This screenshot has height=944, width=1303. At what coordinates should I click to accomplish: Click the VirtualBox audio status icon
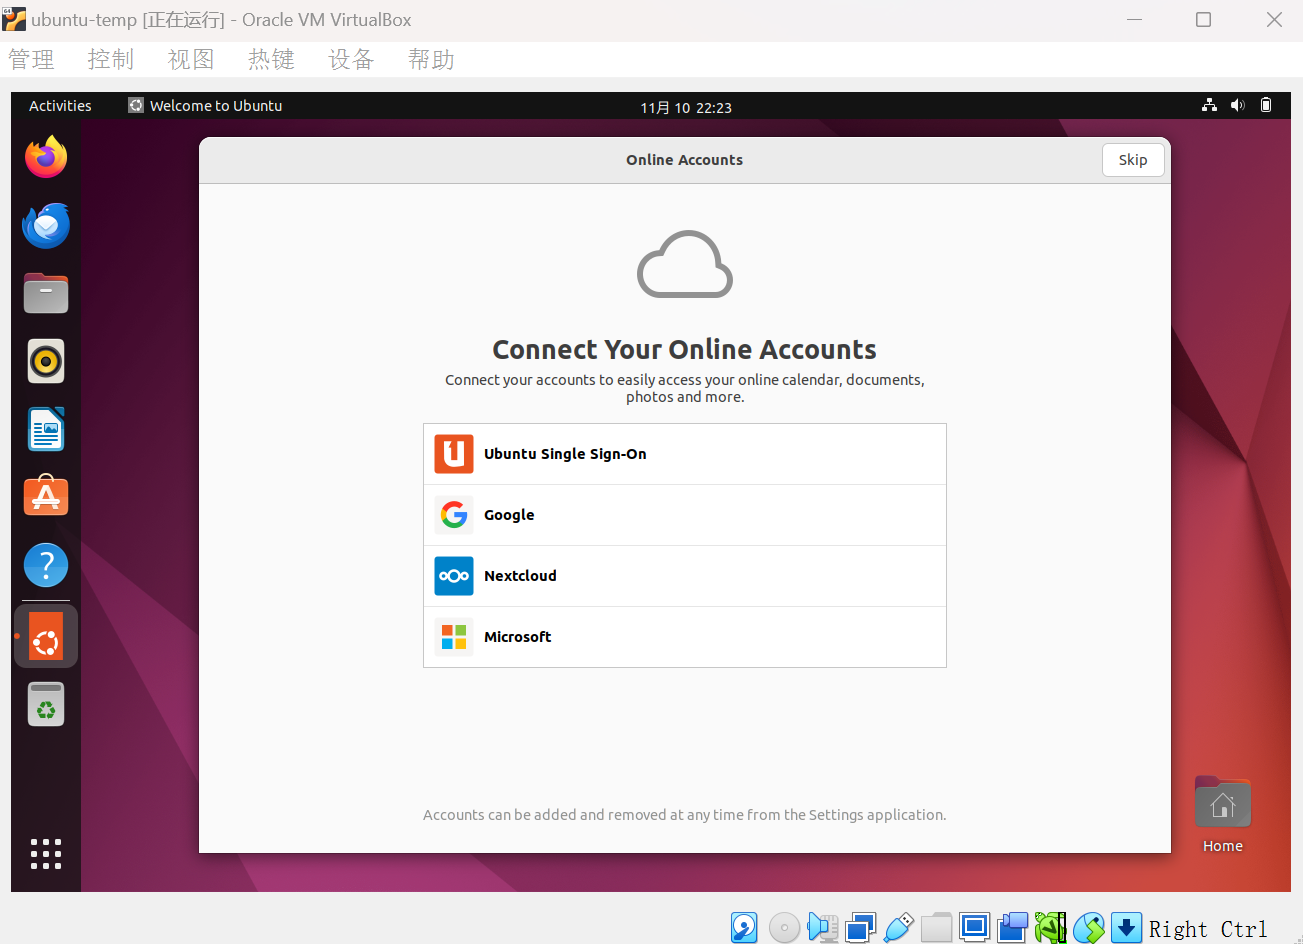(823, 928)
